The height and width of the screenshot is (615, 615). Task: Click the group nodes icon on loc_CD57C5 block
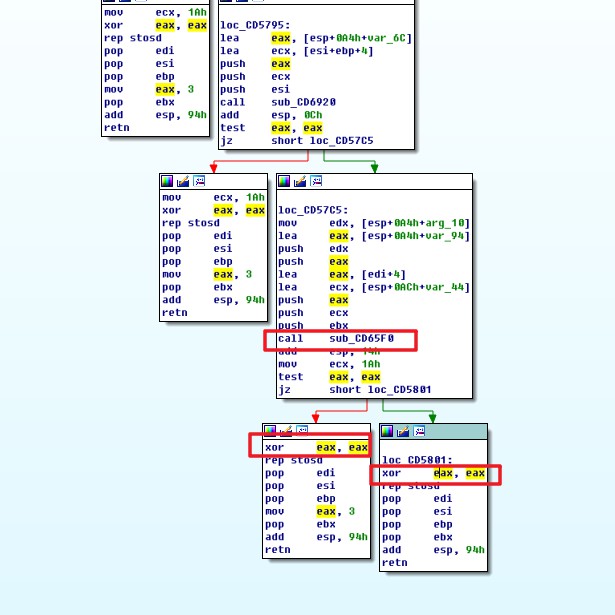(x=316, y=181)
